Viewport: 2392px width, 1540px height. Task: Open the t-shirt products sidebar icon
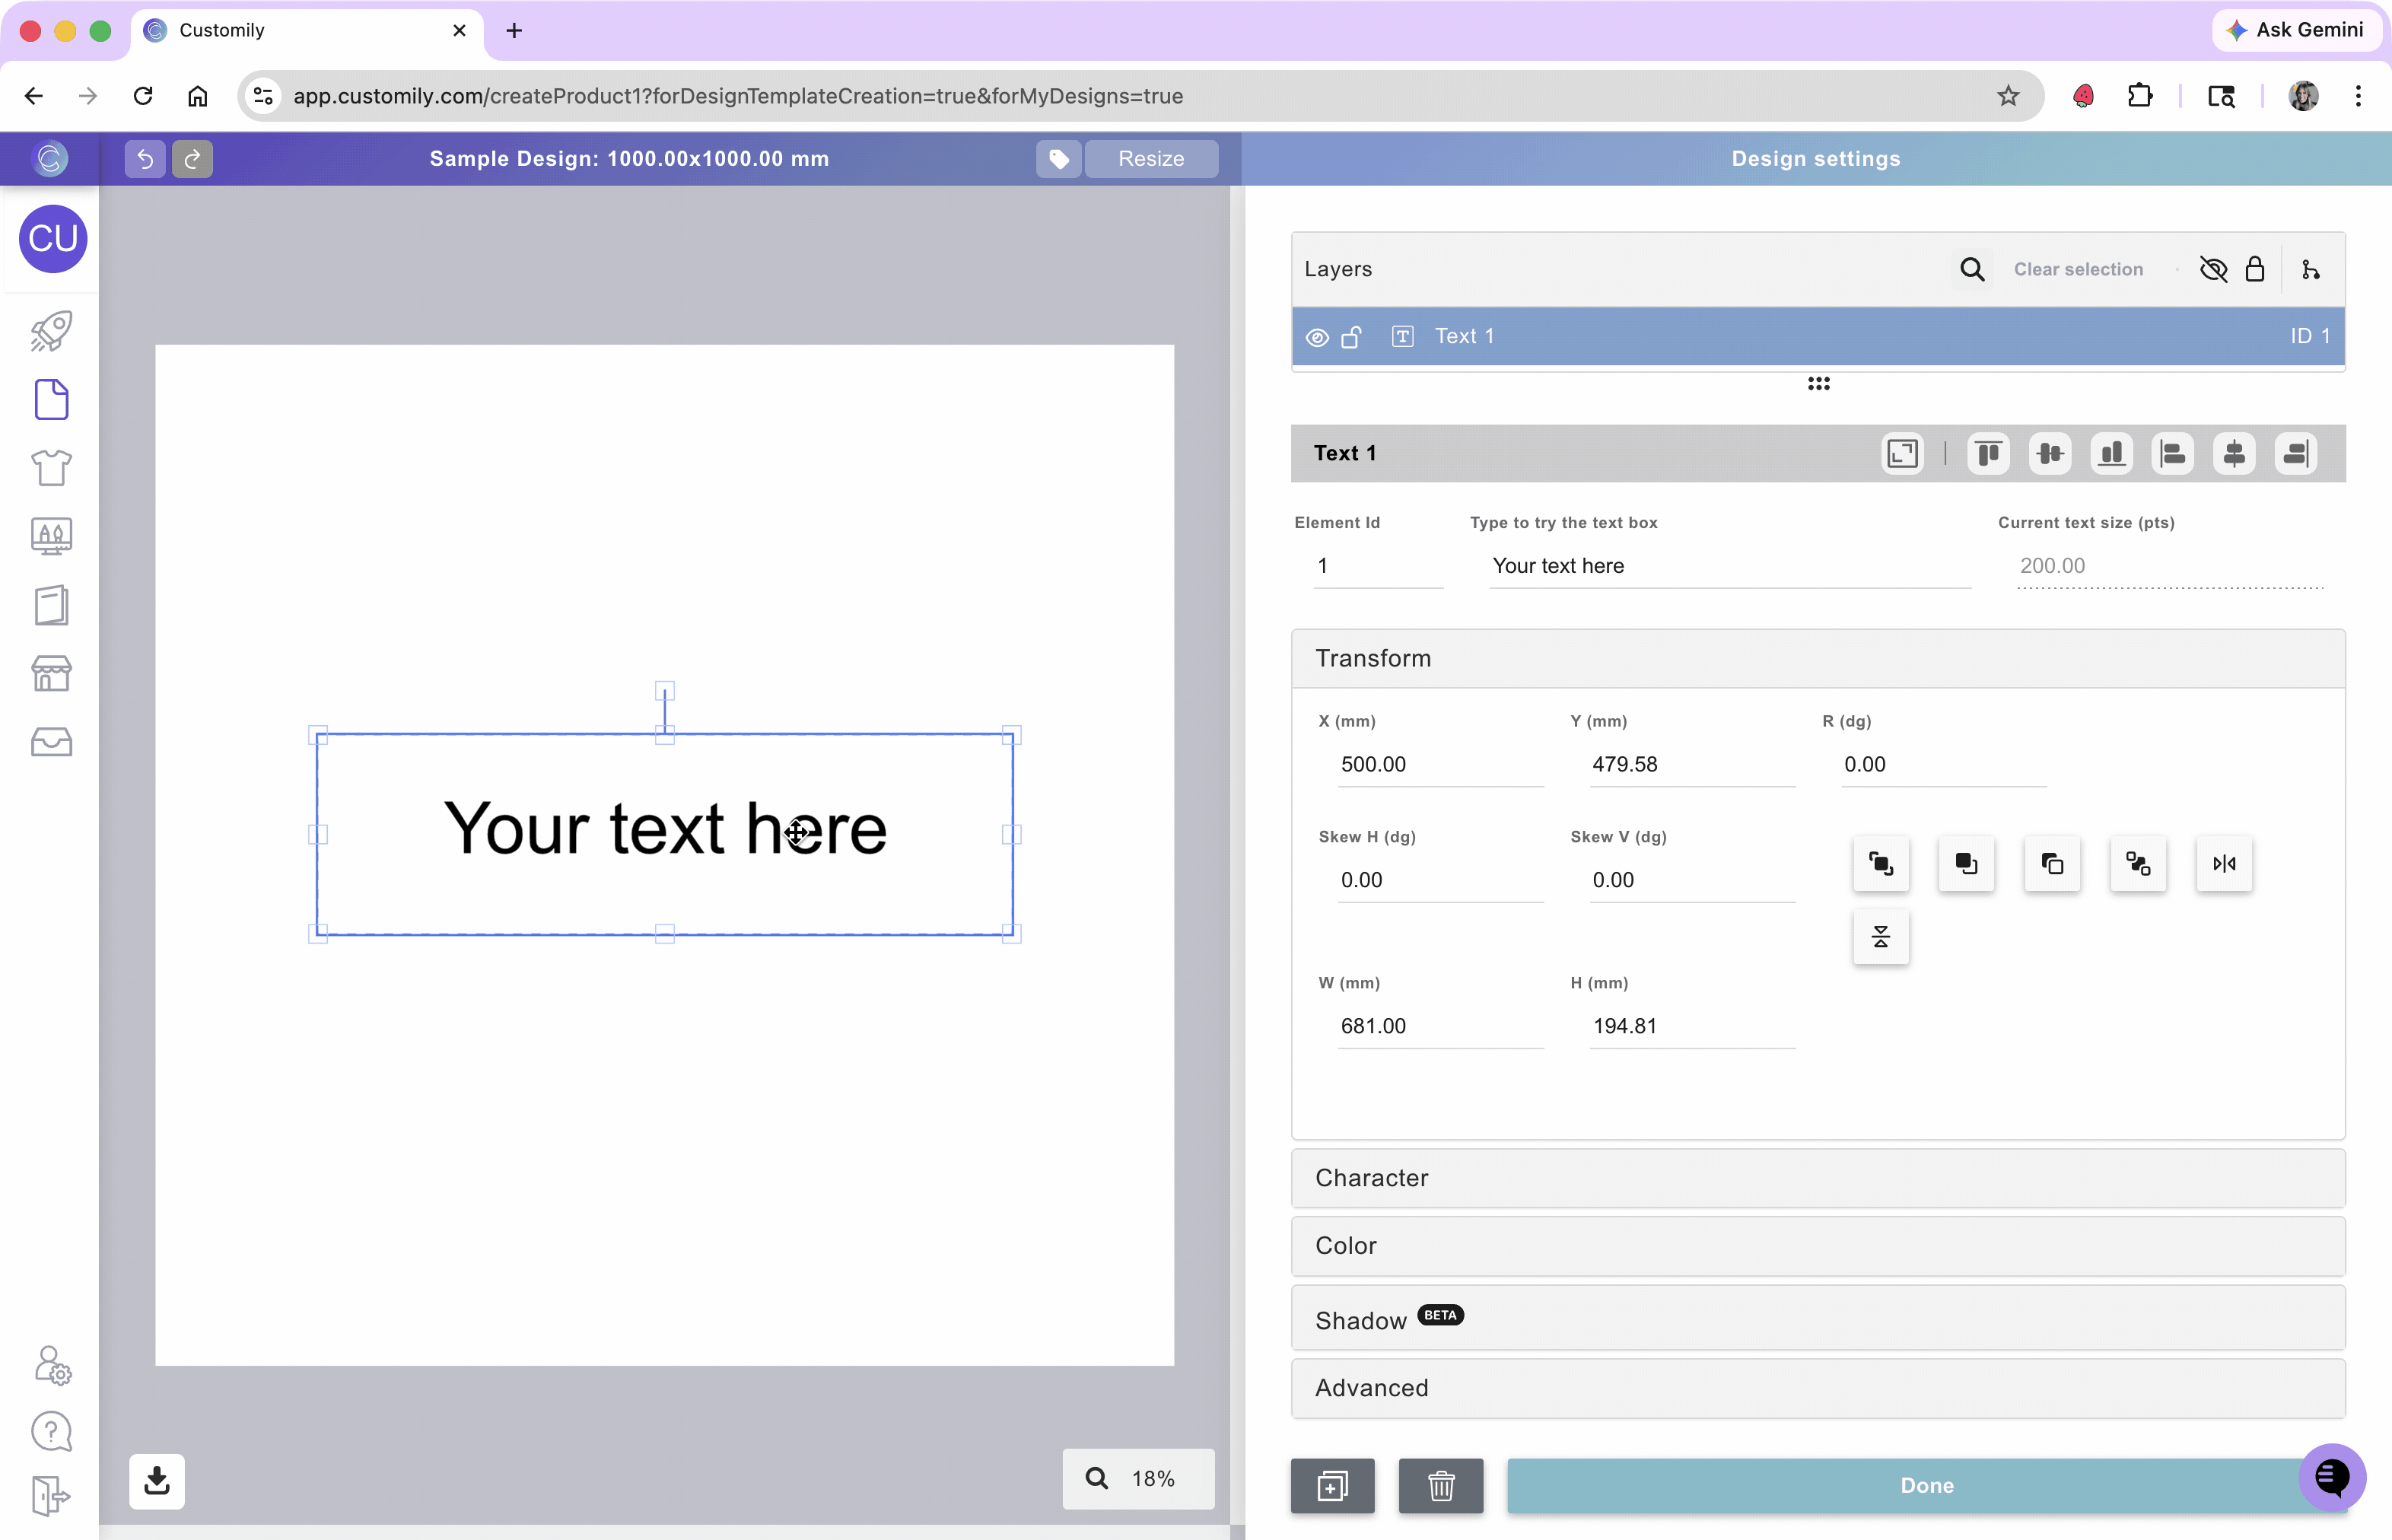tap(51, 467)
